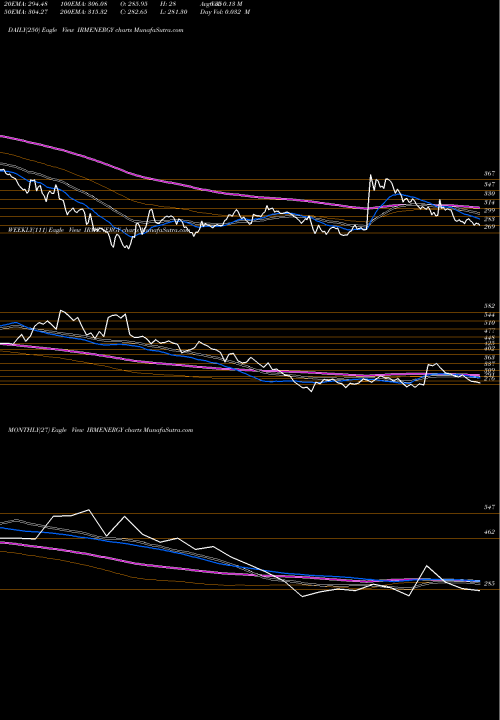Click the 367 price label on daily chart

[489, 174]
